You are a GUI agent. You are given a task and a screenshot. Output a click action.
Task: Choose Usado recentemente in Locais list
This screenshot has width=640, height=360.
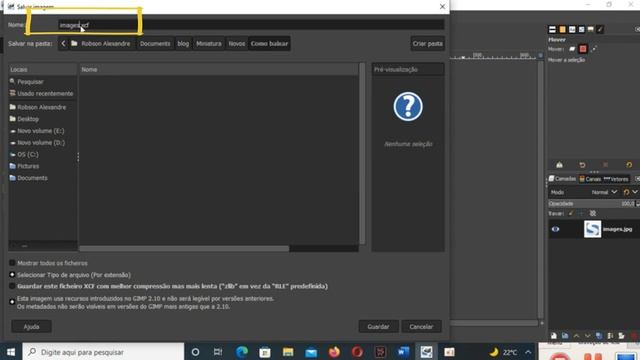(x=42, y=93)
